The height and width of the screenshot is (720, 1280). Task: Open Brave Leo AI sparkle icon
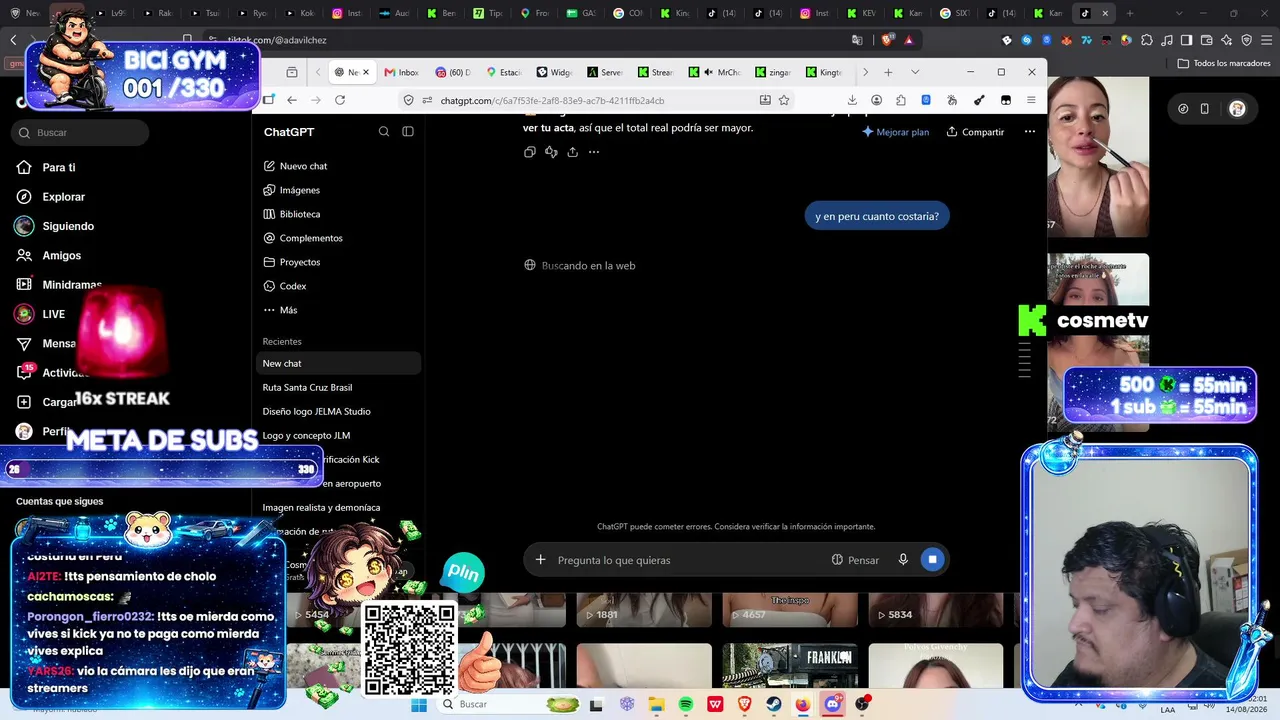[1226, 40]
